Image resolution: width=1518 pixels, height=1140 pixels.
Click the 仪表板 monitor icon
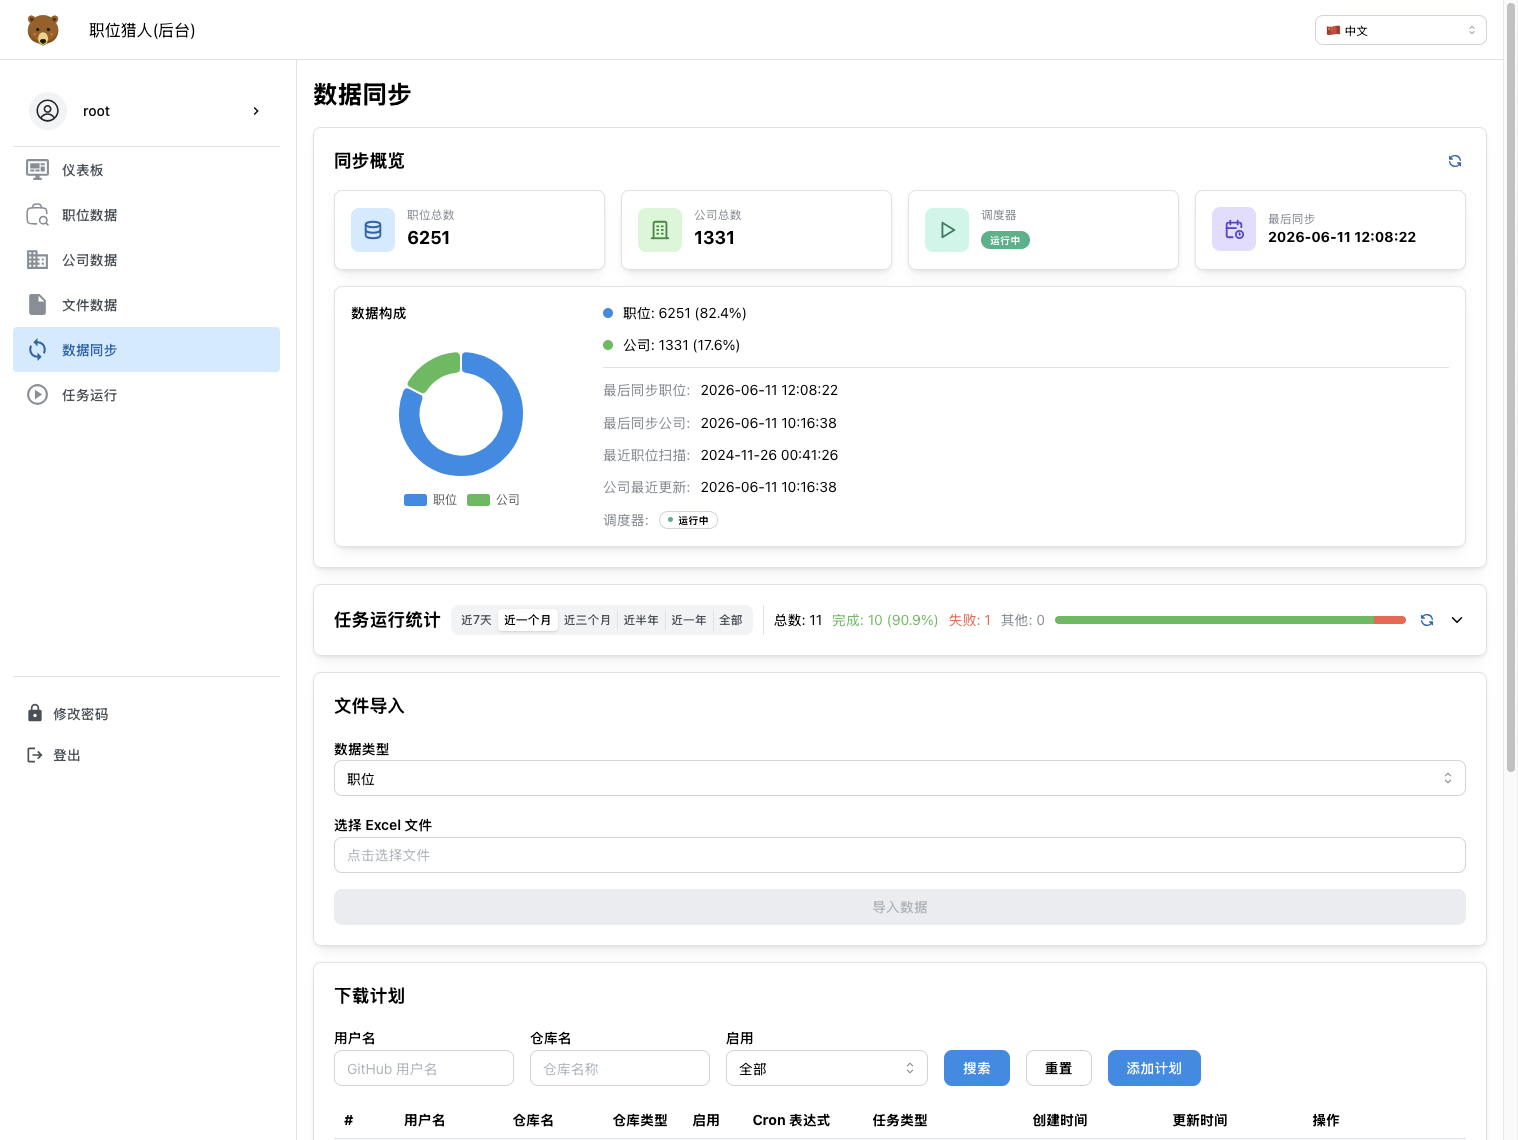pyautogui.click(x=37, y=170)
